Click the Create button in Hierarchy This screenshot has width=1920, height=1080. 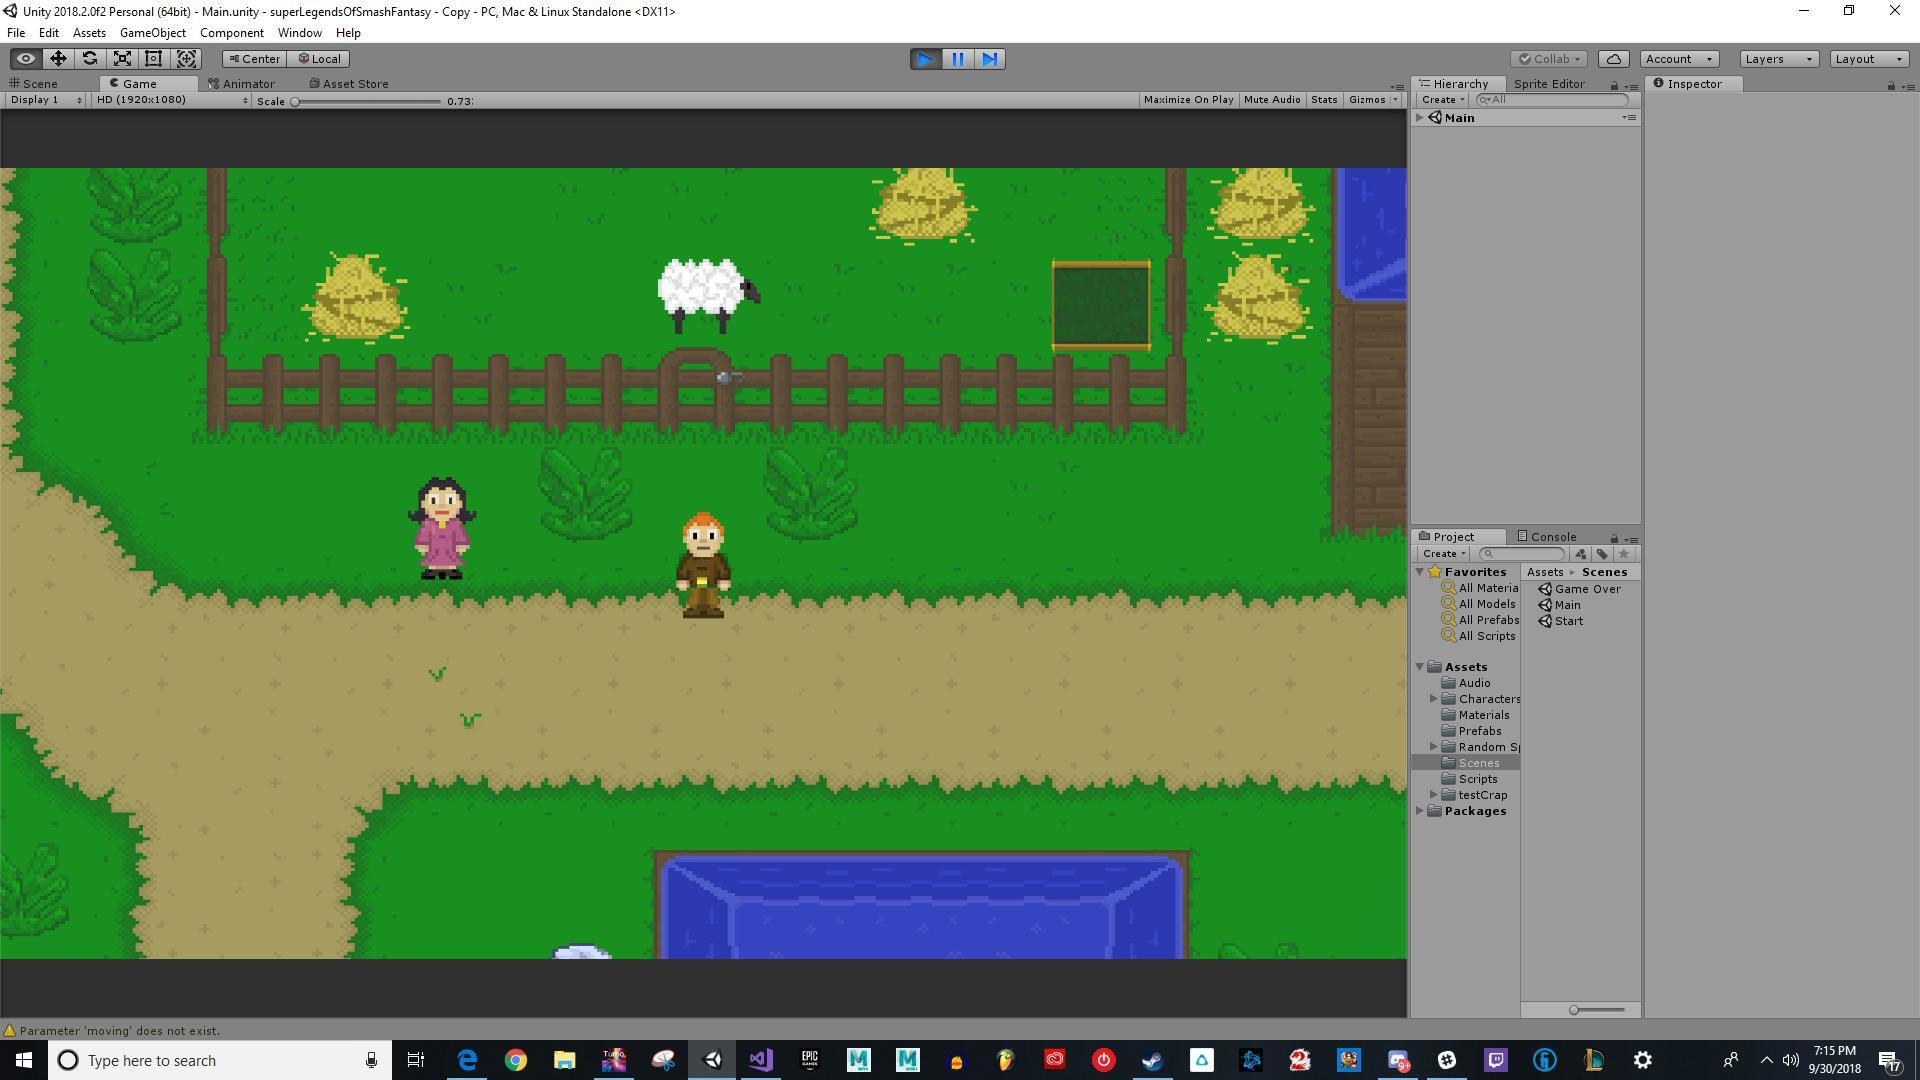click(x=1443, y=100)
